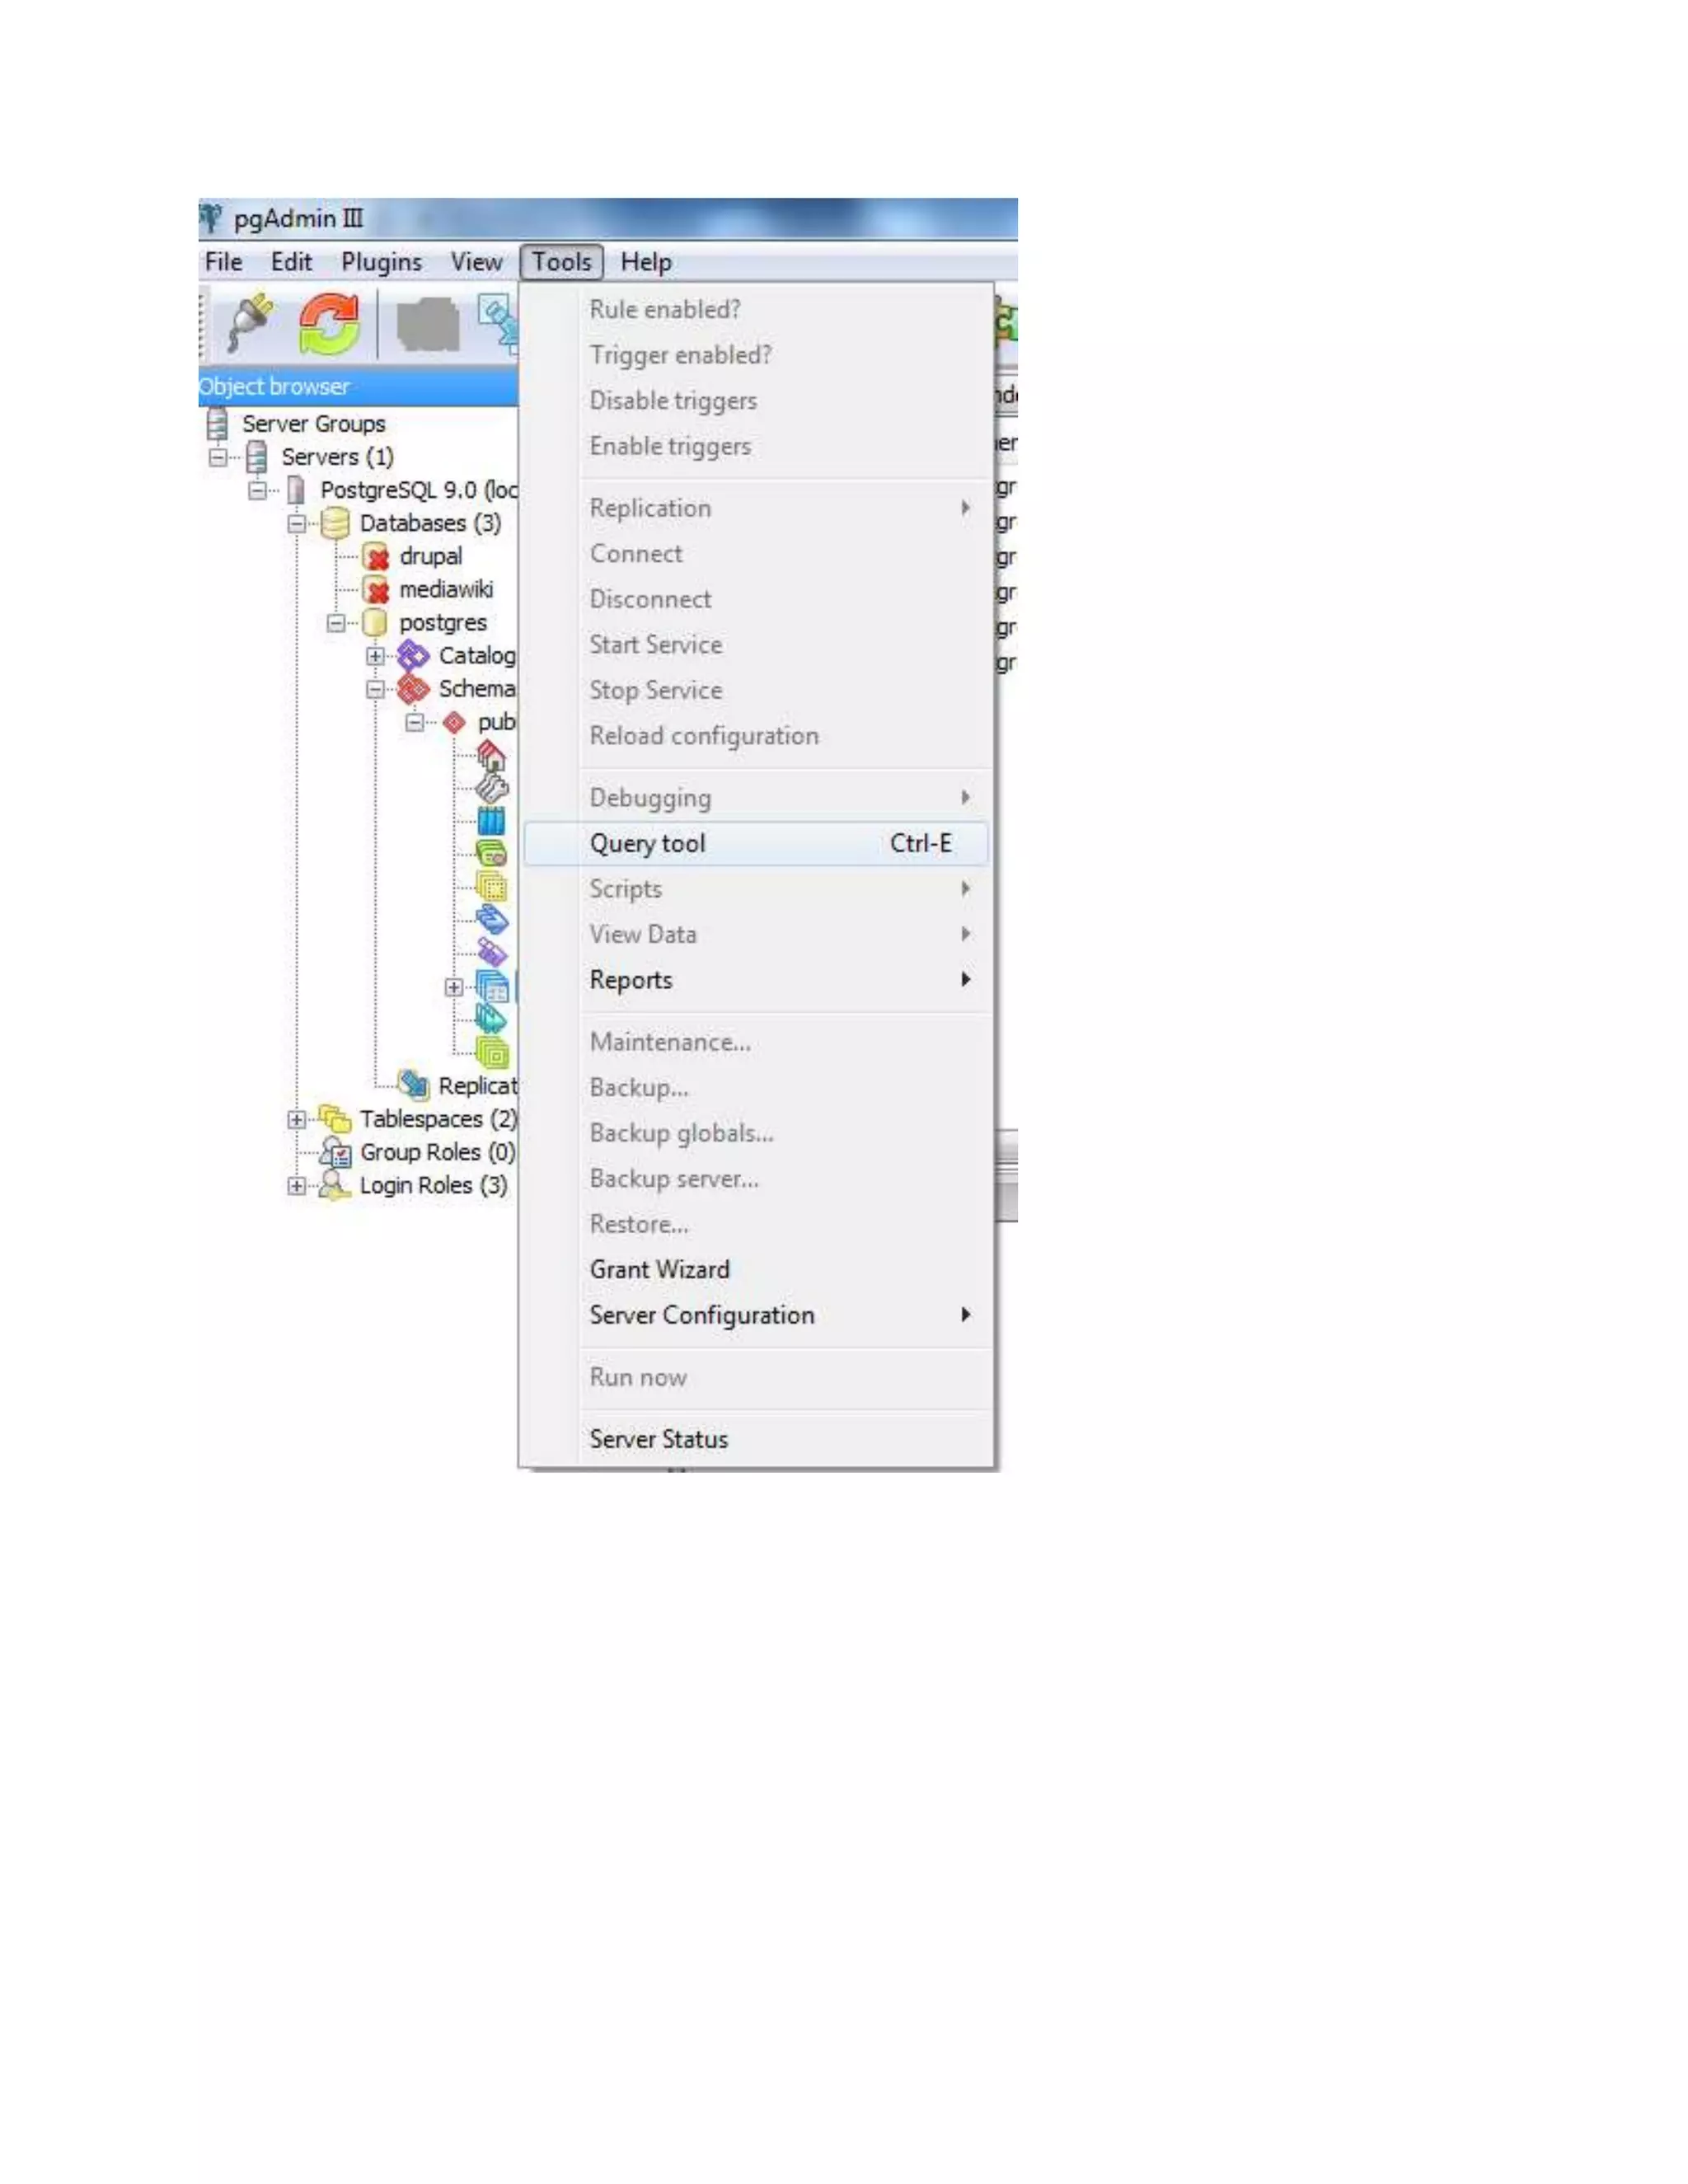Screen dimensions: 1688x2184
Task: Collapse the postgres database node
Action: tap(336, 622)
